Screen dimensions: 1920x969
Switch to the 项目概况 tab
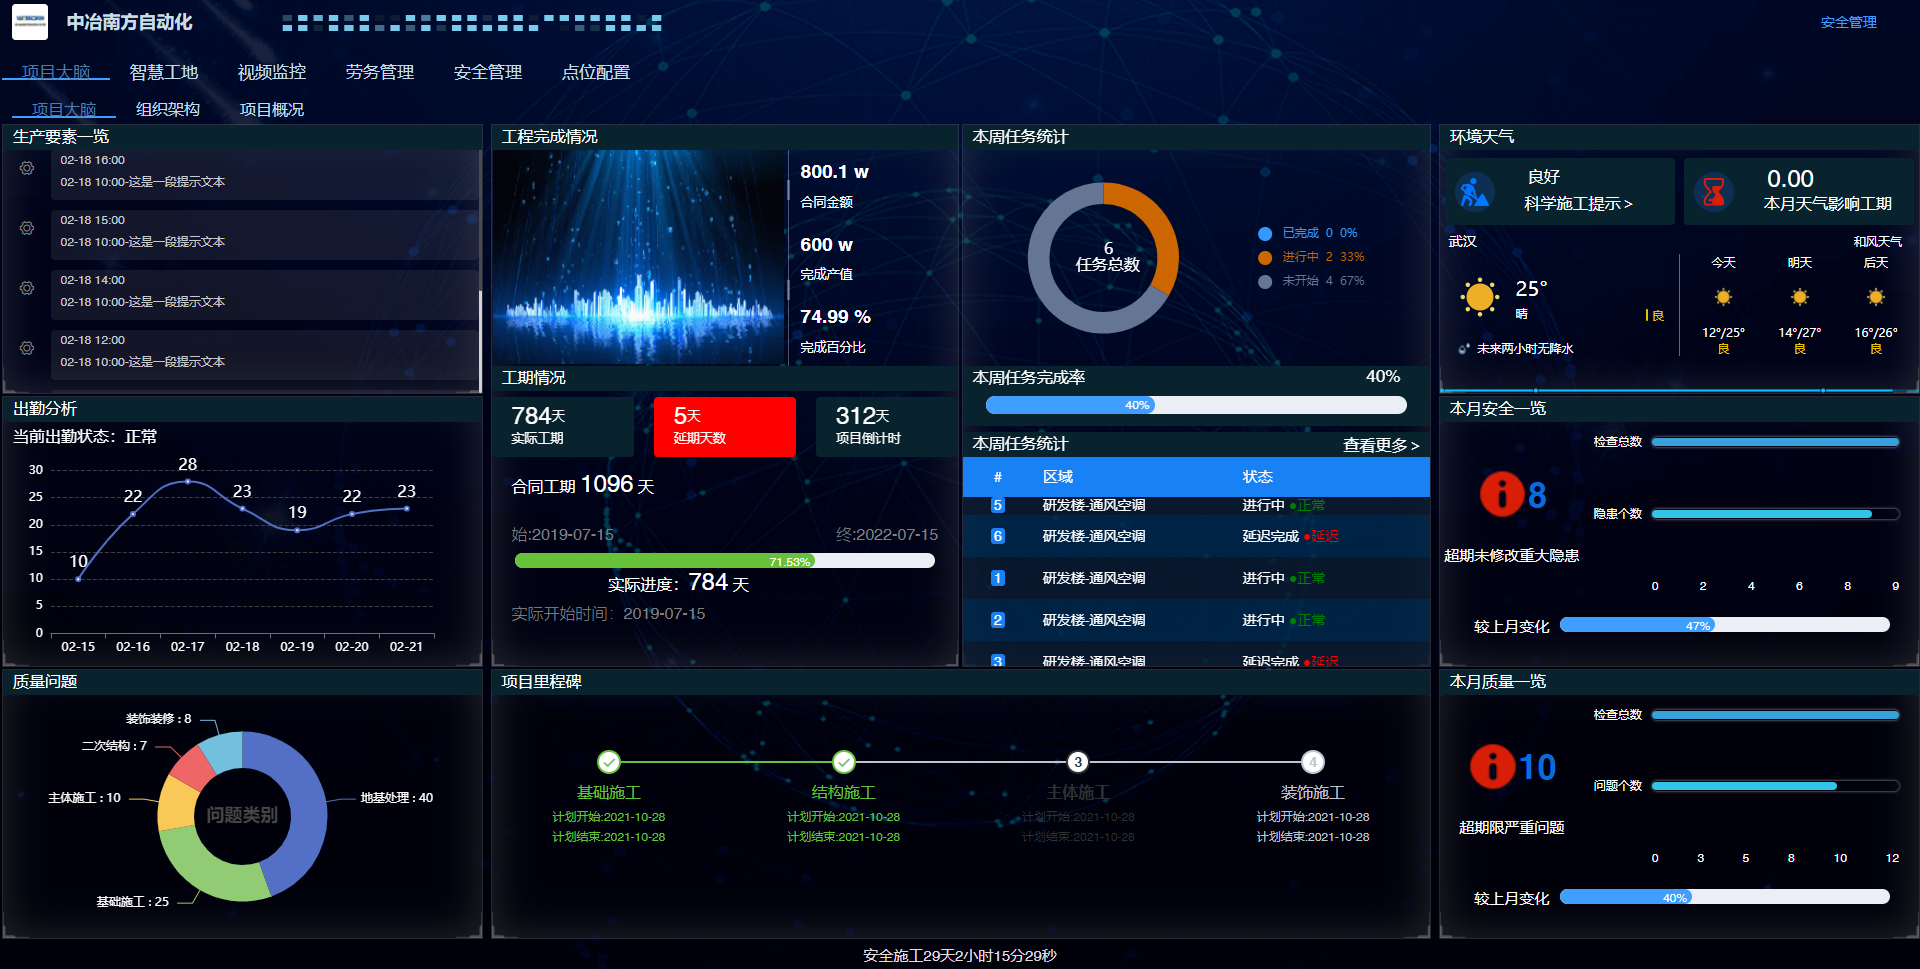click(272, 109)
